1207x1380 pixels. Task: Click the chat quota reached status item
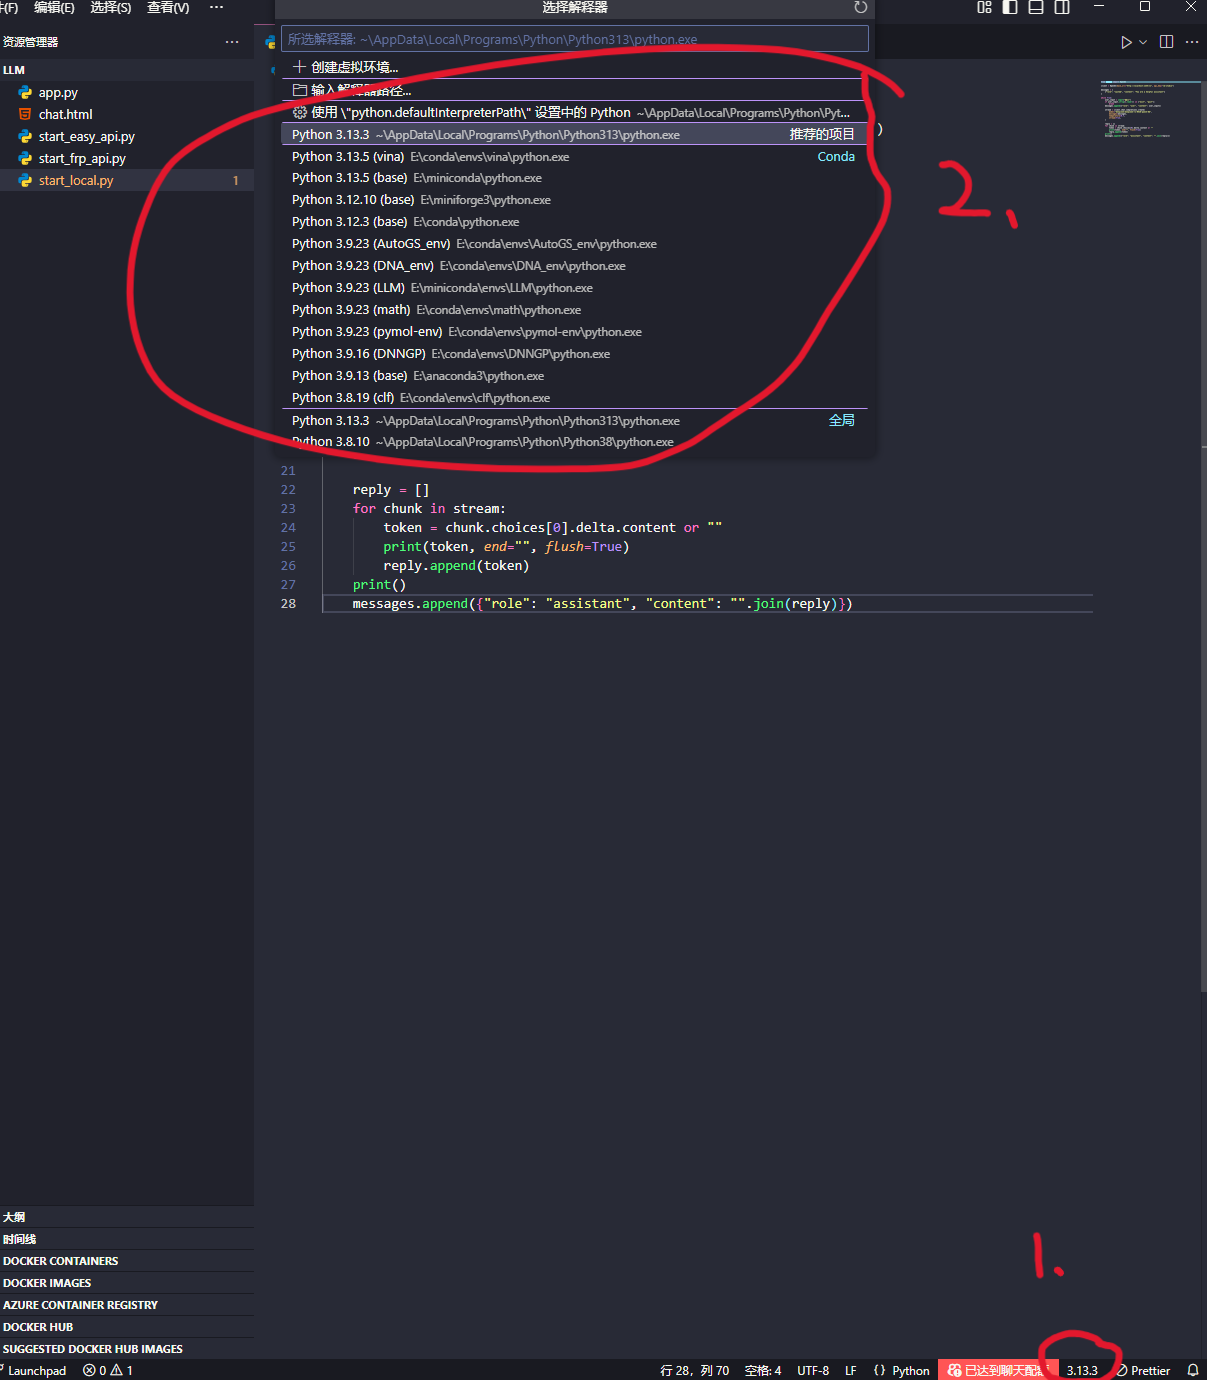pos(996,1370)
